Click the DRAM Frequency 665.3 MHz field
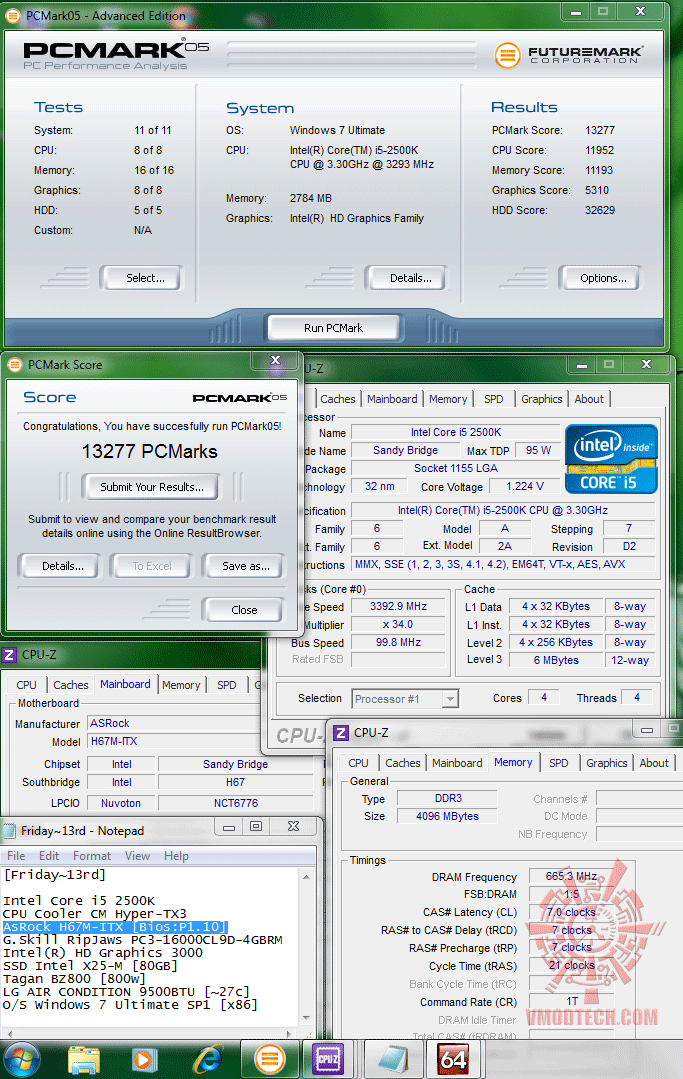 (x=571, y=876)
